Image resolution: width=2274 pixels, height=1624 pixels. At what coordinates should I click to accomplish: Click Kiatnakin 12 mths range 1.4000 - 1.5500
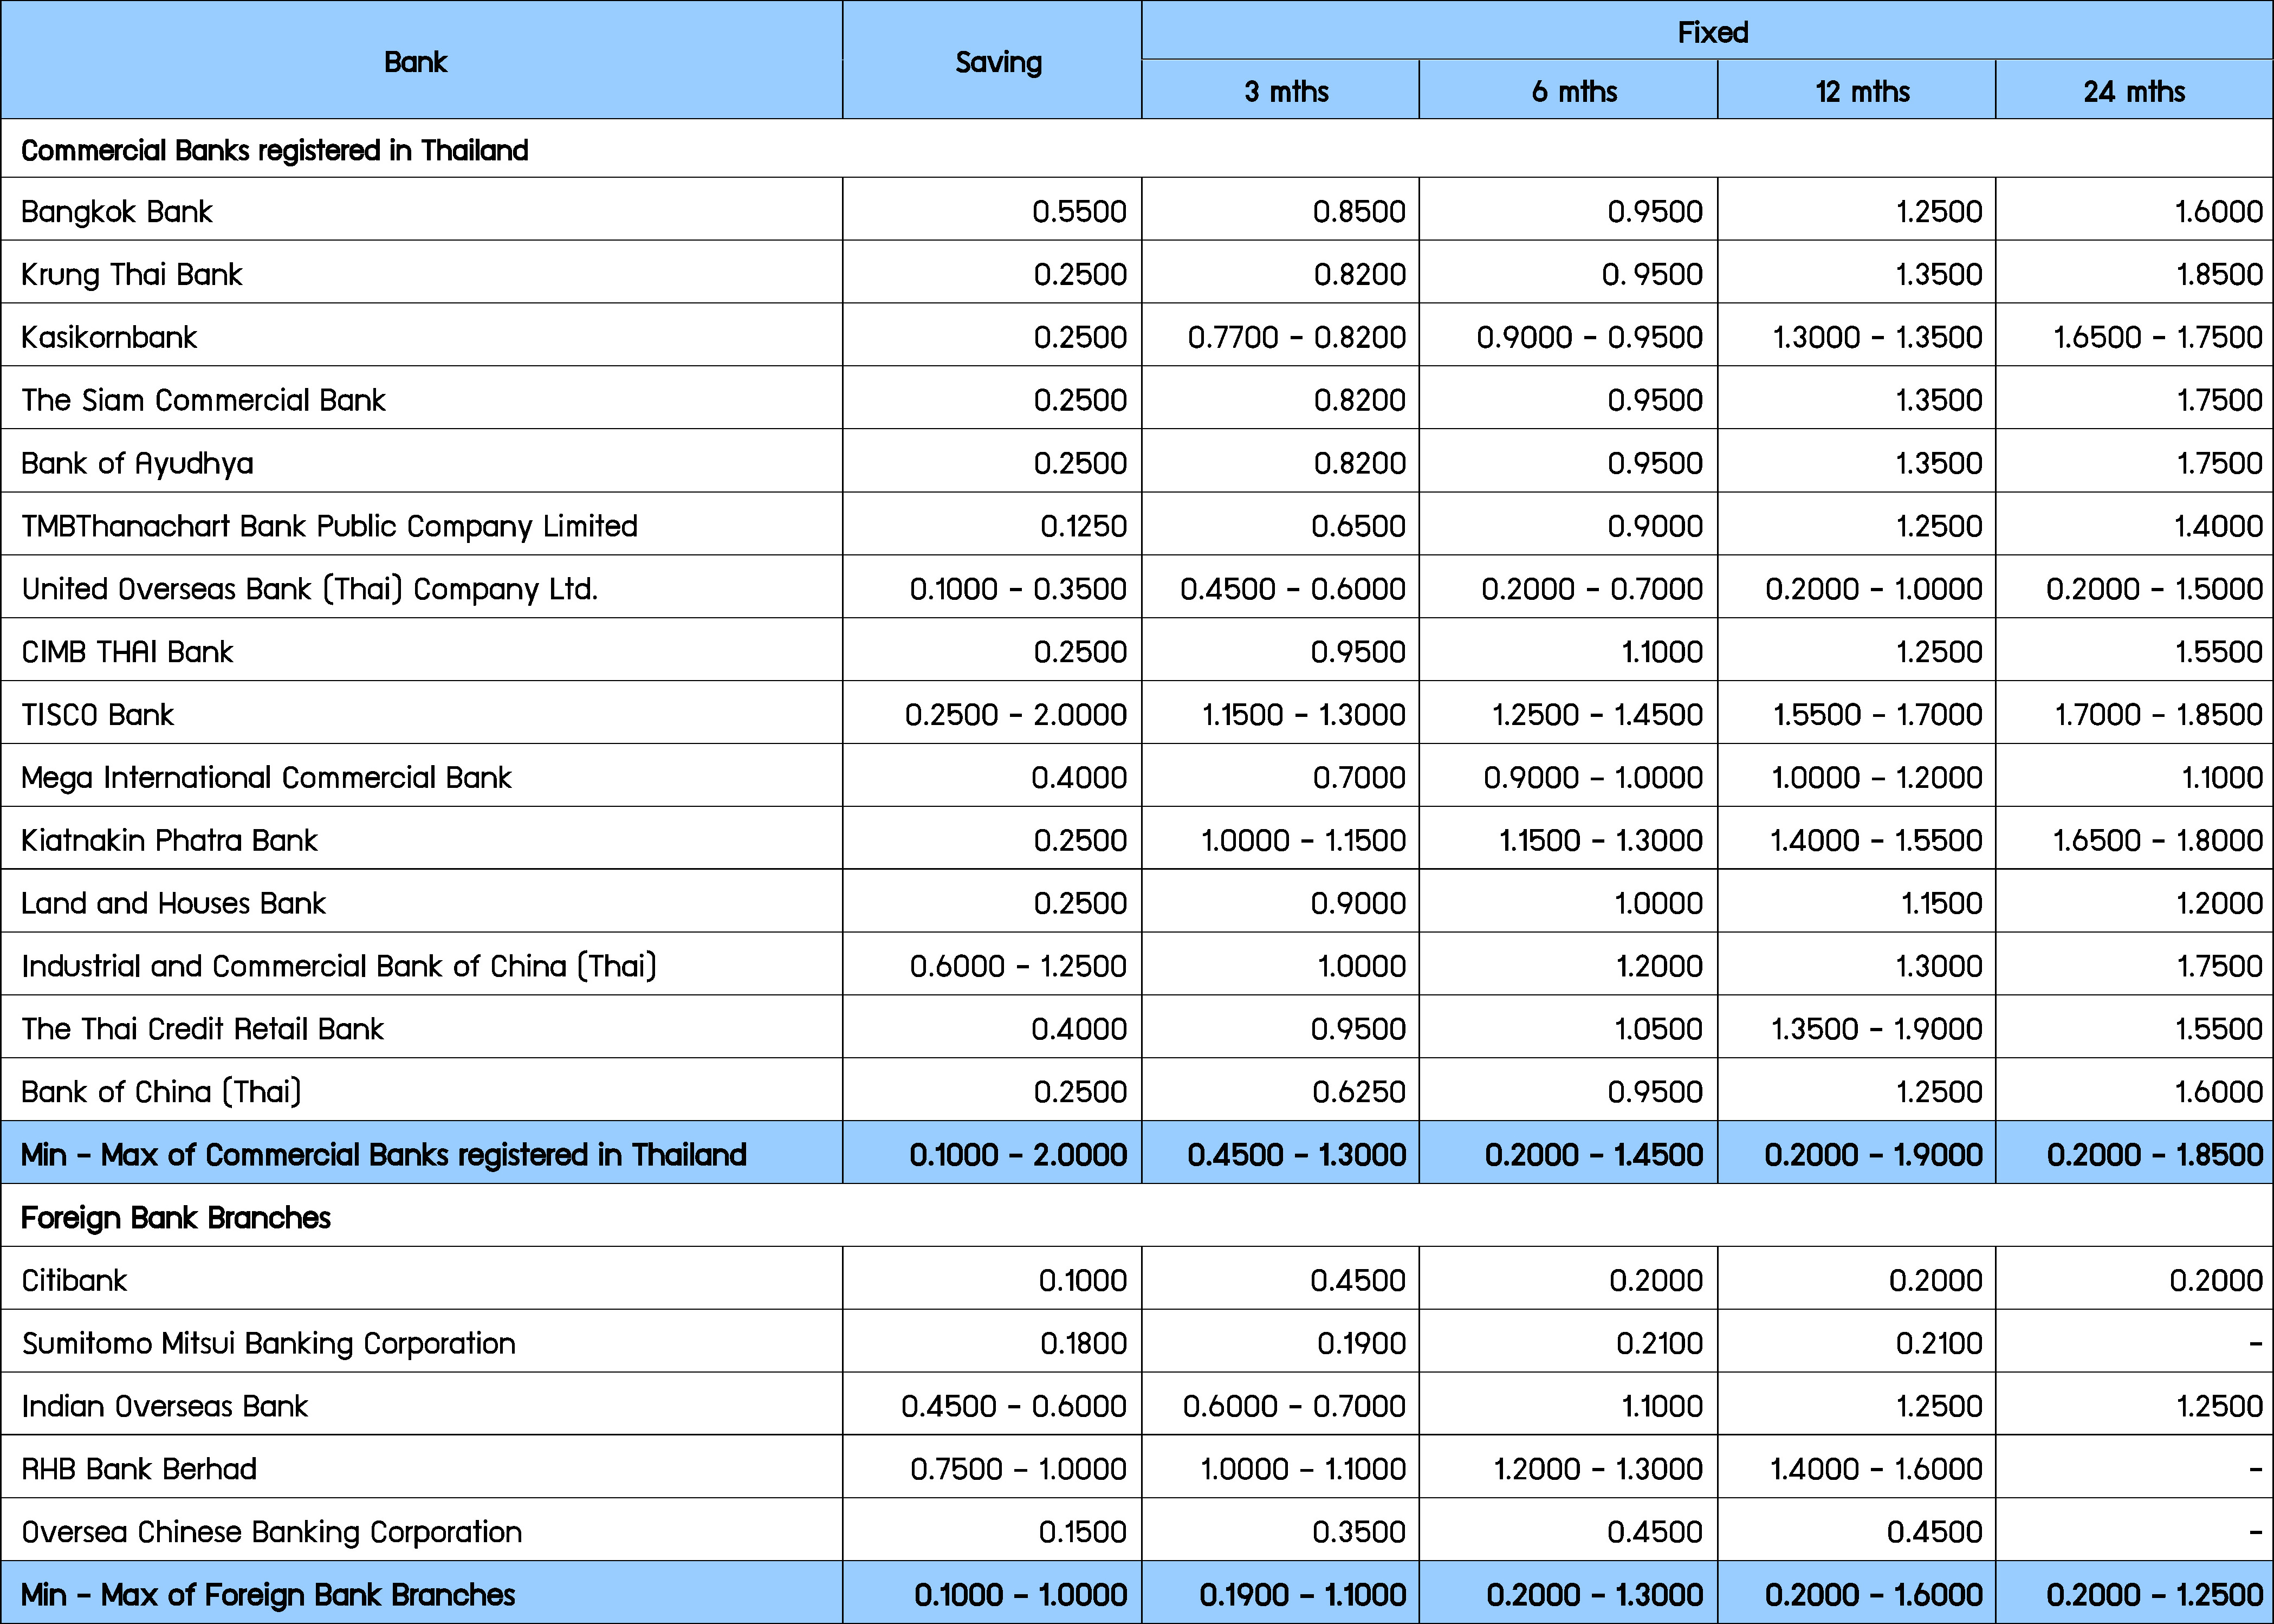(1876, 840)
